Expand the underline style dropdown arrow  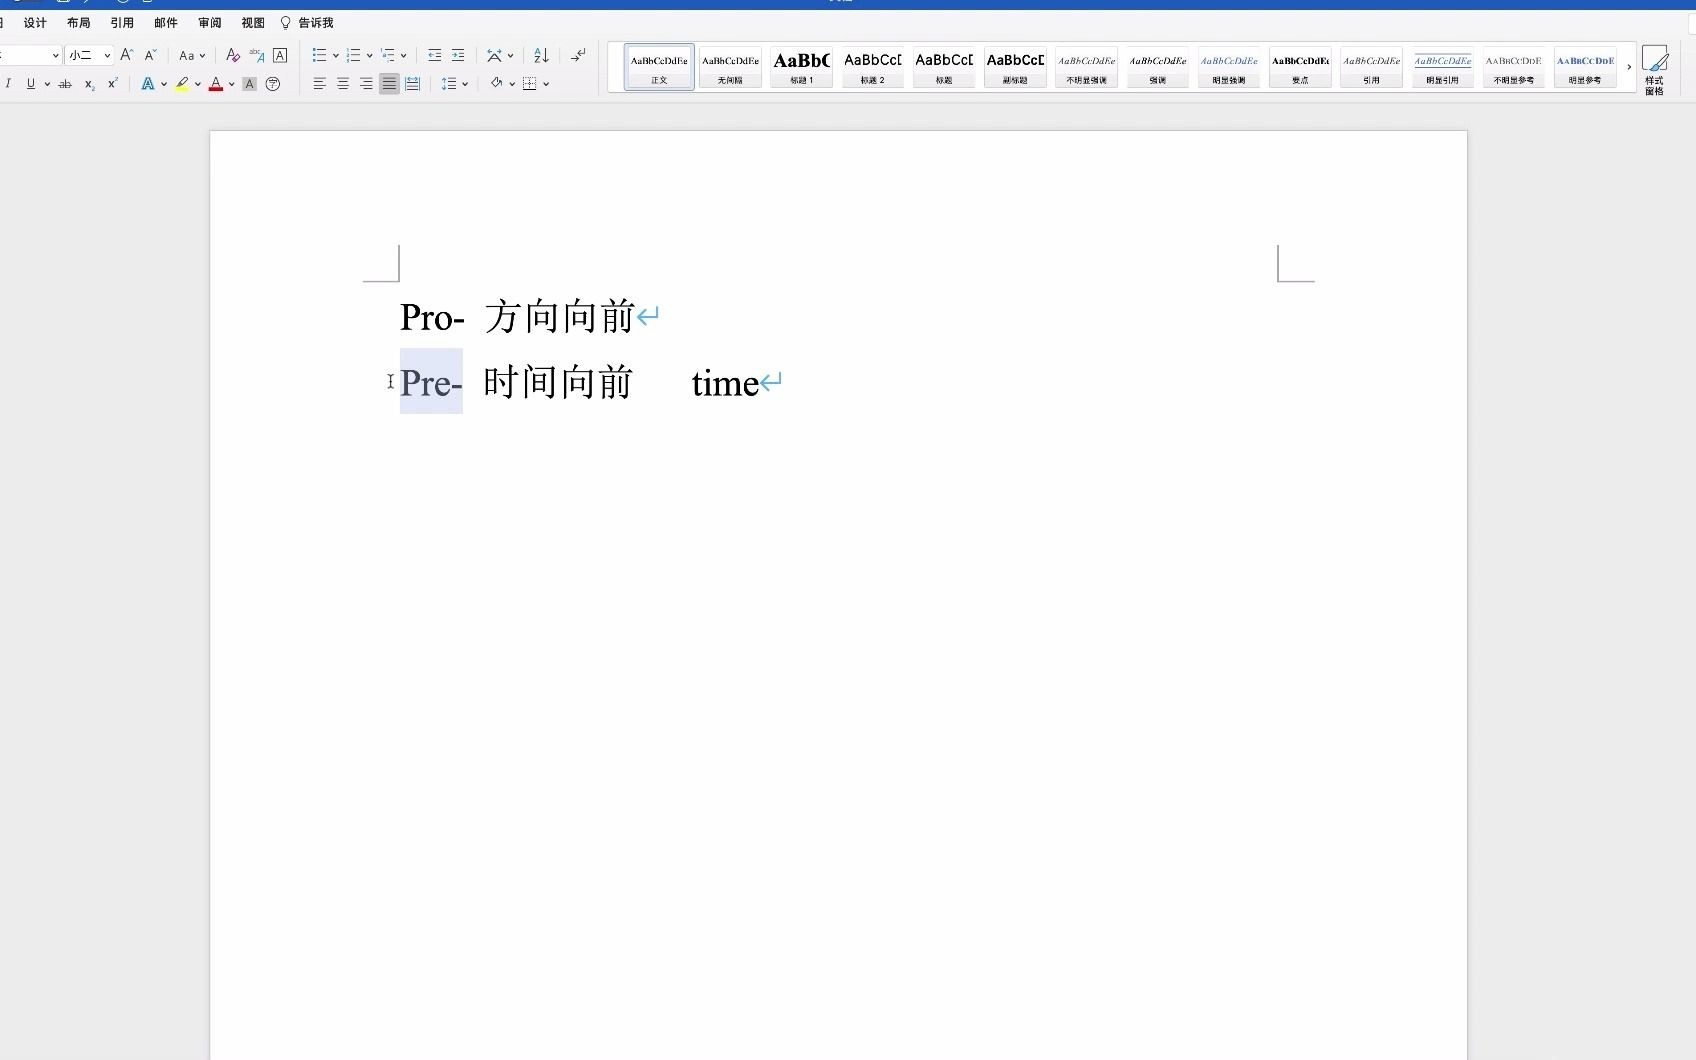pos(47,84)
